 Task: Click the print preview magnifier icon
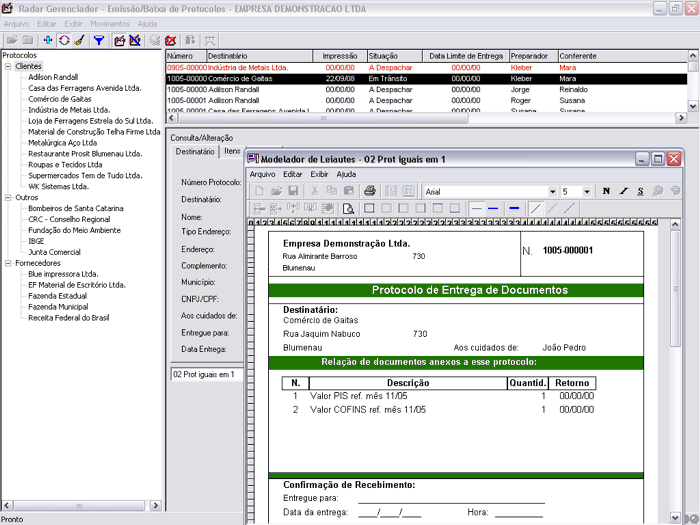coord(349,208)
